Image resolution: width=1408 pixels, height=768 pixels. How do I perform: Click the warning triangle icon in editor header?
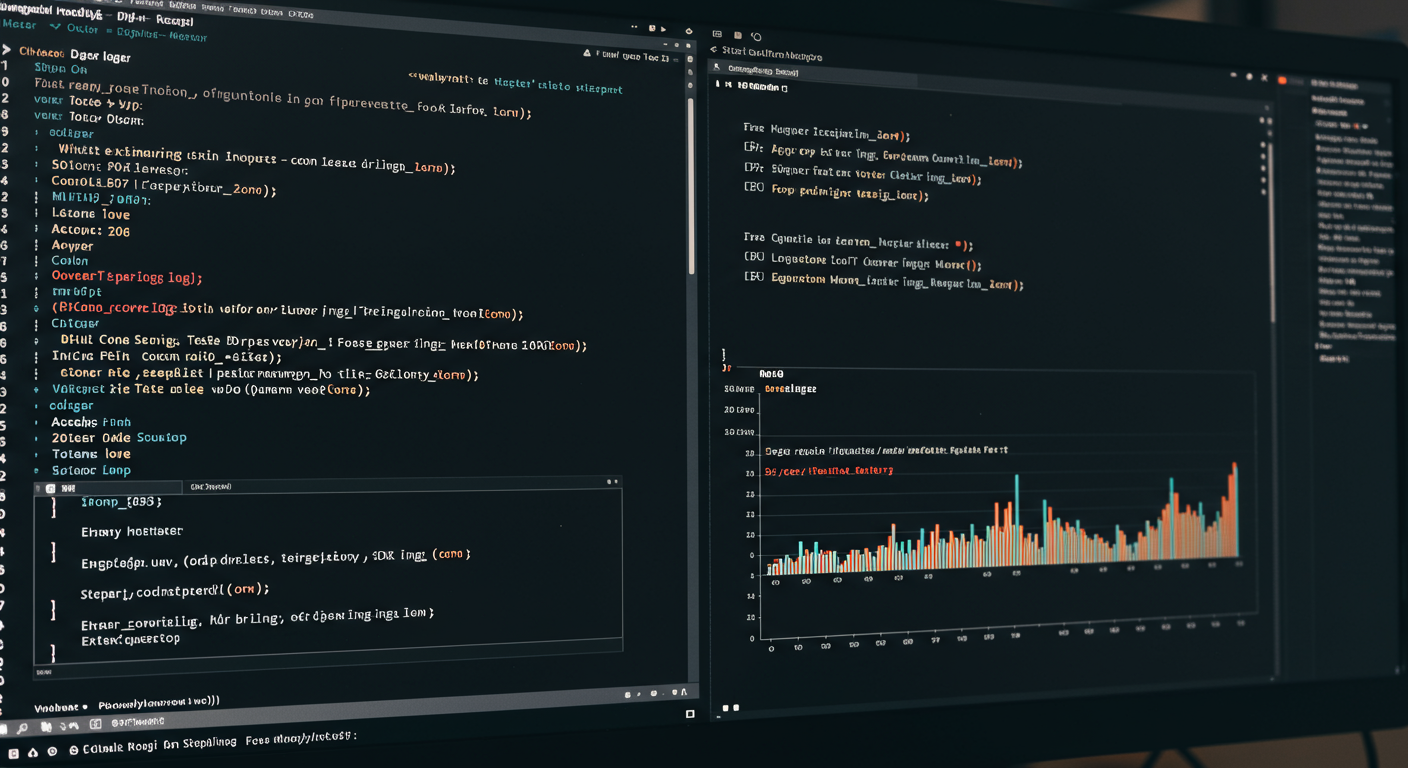pos(586,53)
